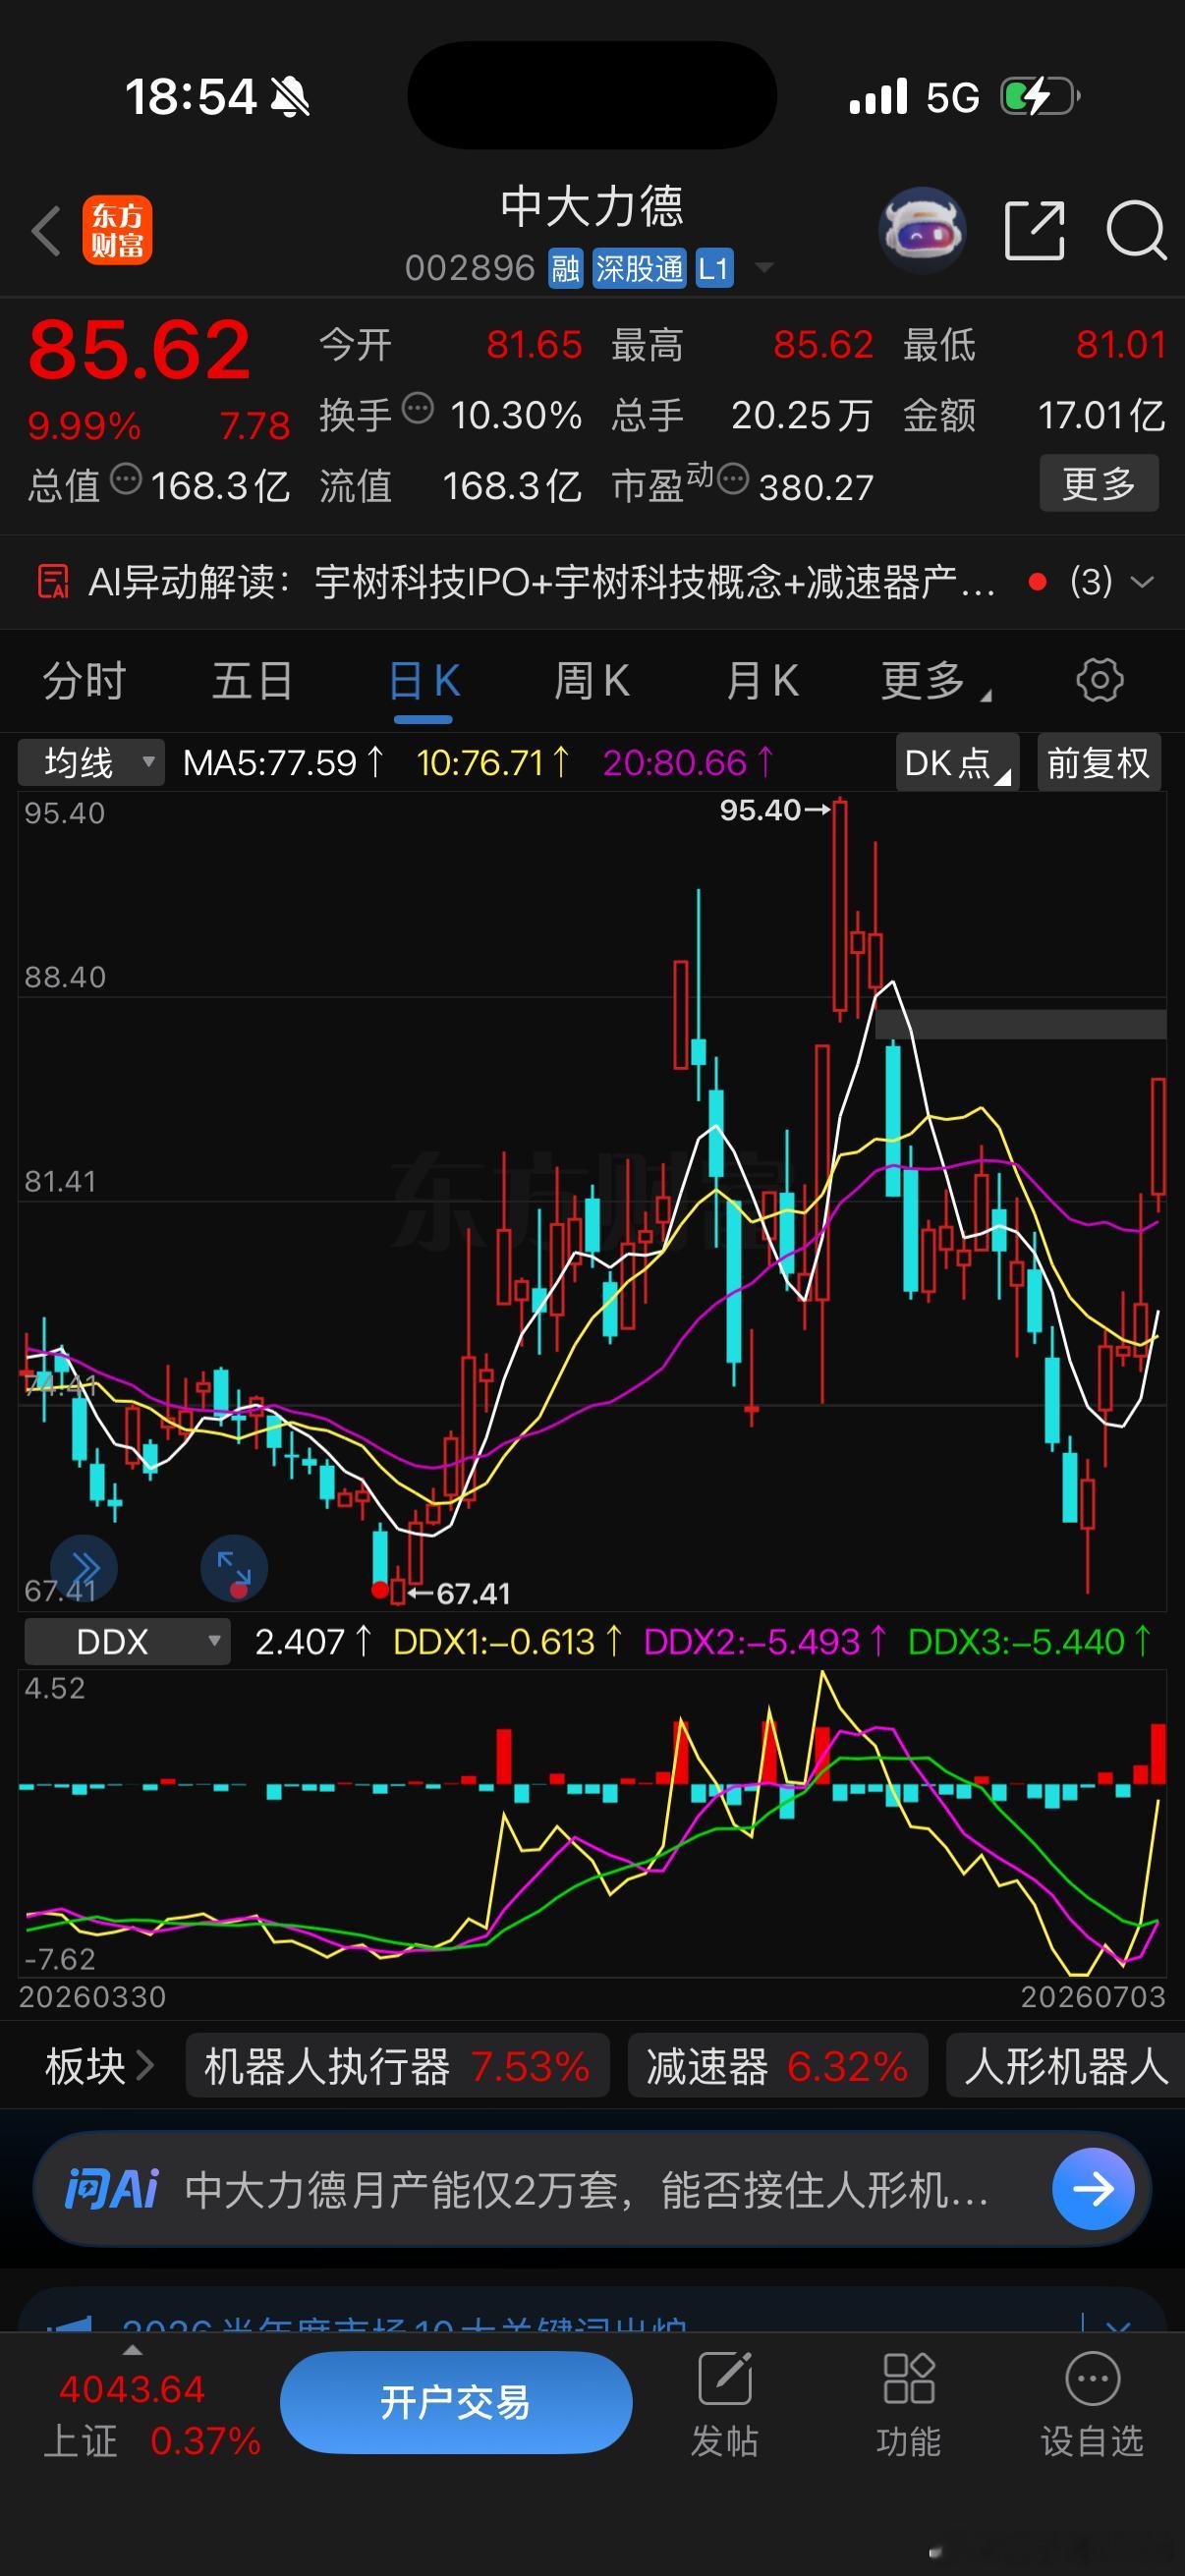The width and height of the screenshot is (1185, 2576).
Task: Select the 日K tab
Action: pos(423,681)
